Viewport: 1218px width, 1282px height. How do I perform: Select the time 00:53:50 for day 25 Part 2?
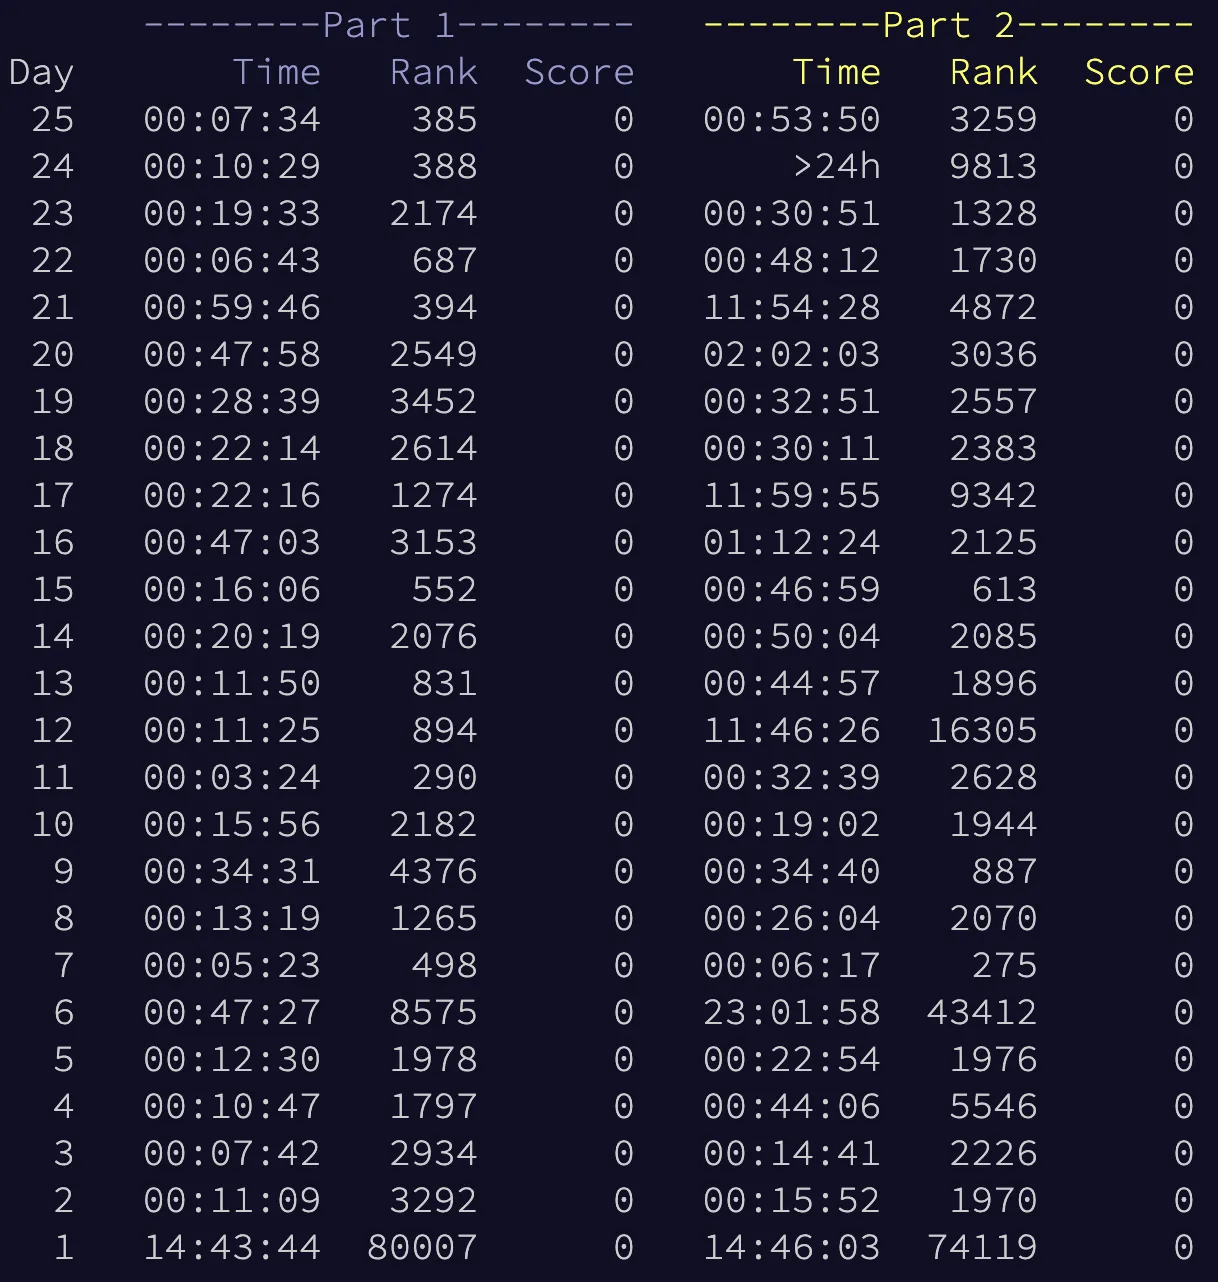pyautogui.click(x=792, y=119)
